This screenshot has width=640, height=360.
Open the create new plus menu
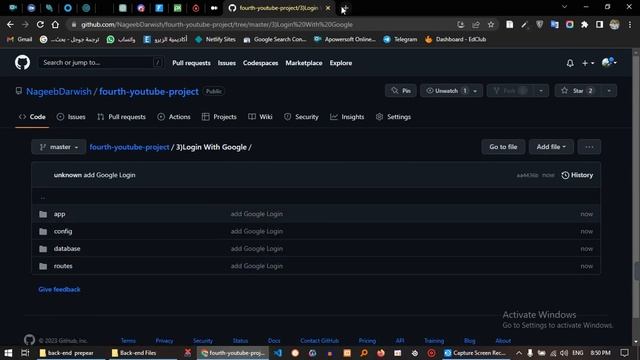point(588,63)
